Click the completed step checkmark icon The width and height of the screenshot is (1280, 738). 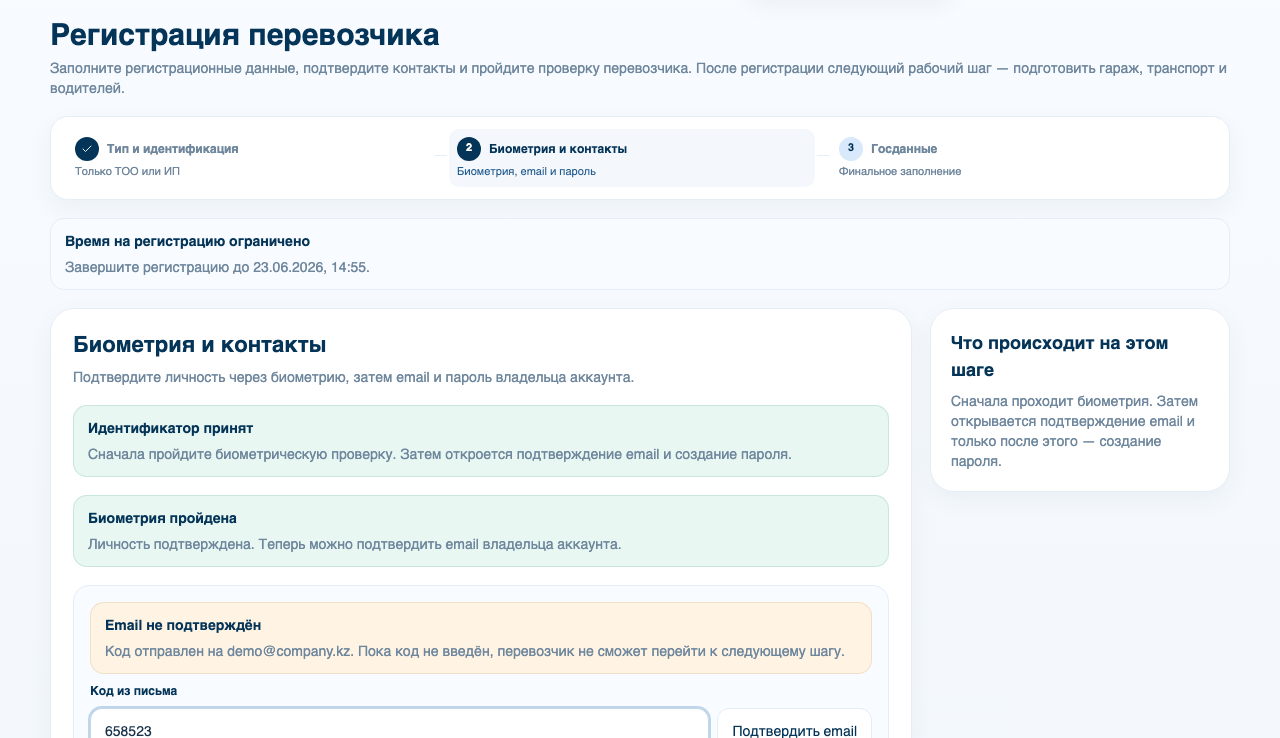pos(87,149)
